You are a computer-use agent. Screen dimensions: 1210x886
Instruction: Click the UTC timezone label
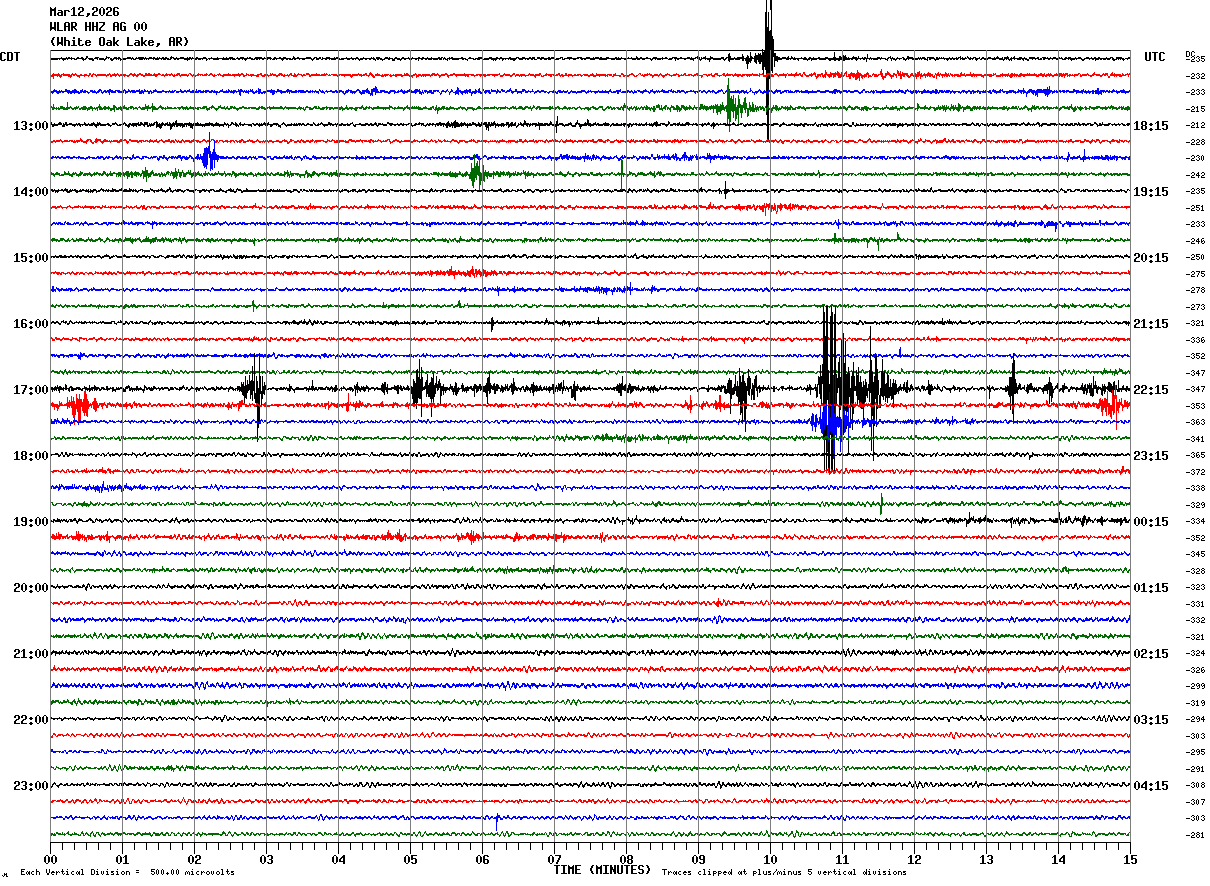pyautogui.click(x=1155, y=57)
